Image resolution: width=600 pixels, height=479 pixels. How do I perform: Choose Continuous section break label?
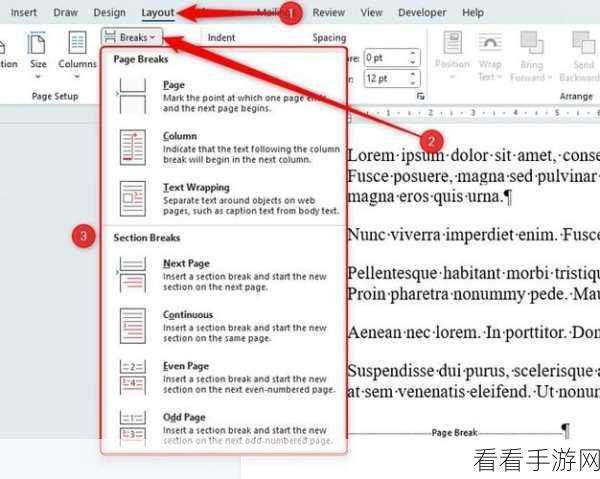point(188,314)
